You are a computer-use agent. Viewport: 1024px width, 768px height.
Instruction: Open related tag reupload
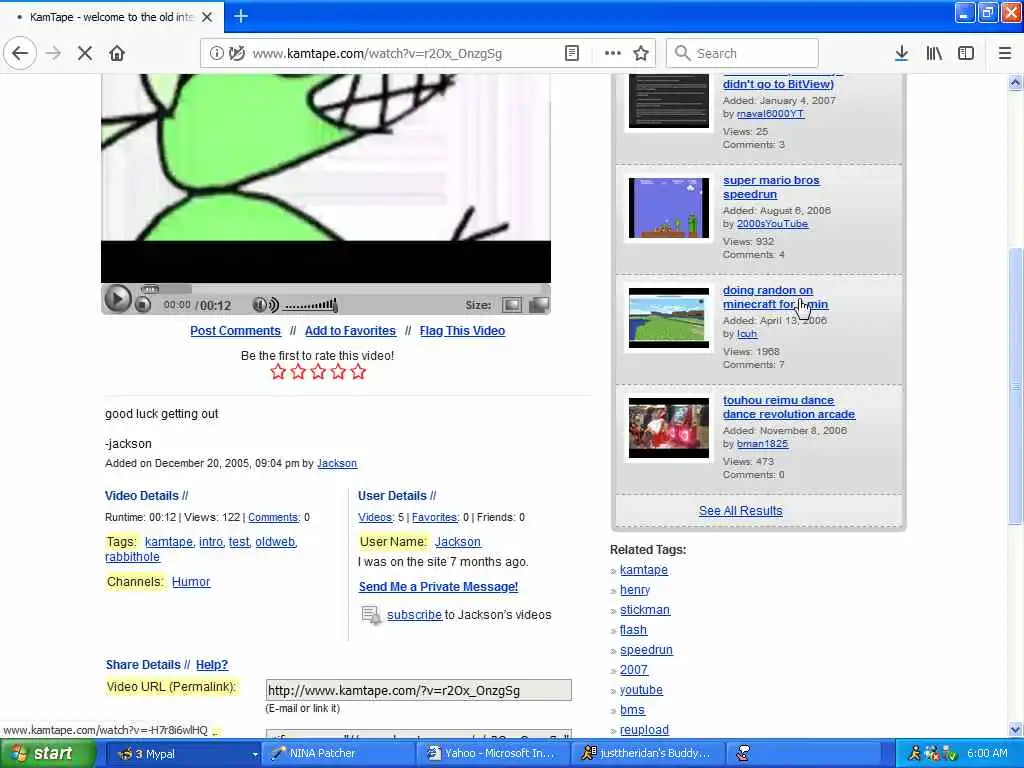tap(644, 730)
